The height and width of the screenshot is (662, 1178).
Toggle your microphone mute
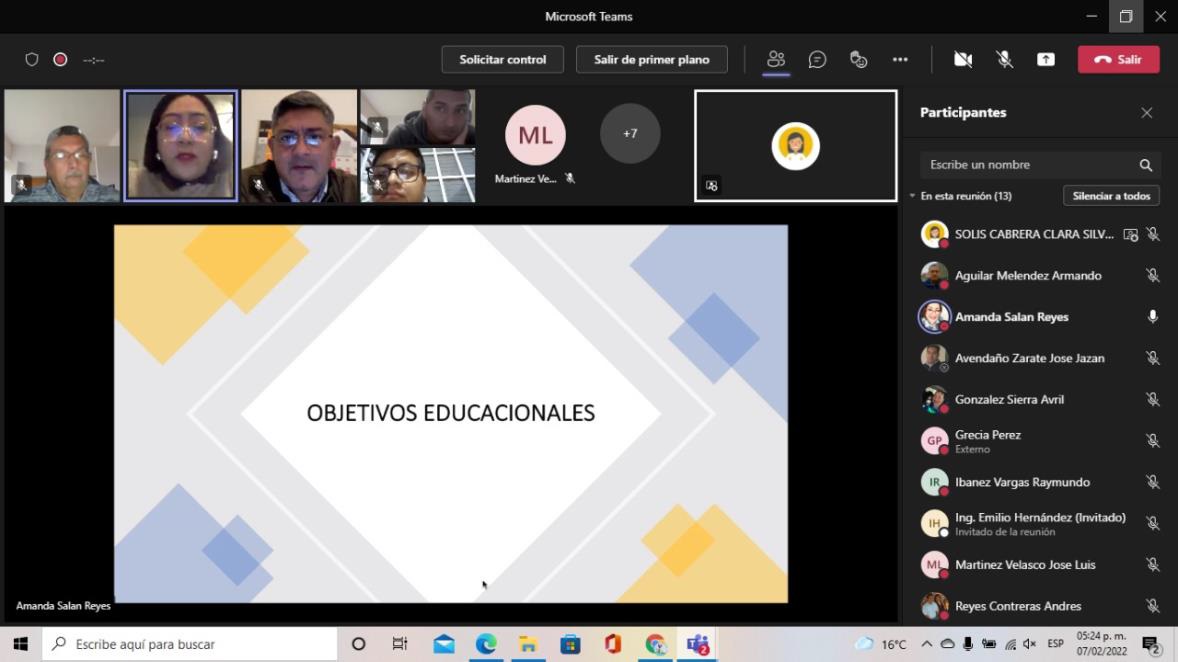click(1004, 59)
